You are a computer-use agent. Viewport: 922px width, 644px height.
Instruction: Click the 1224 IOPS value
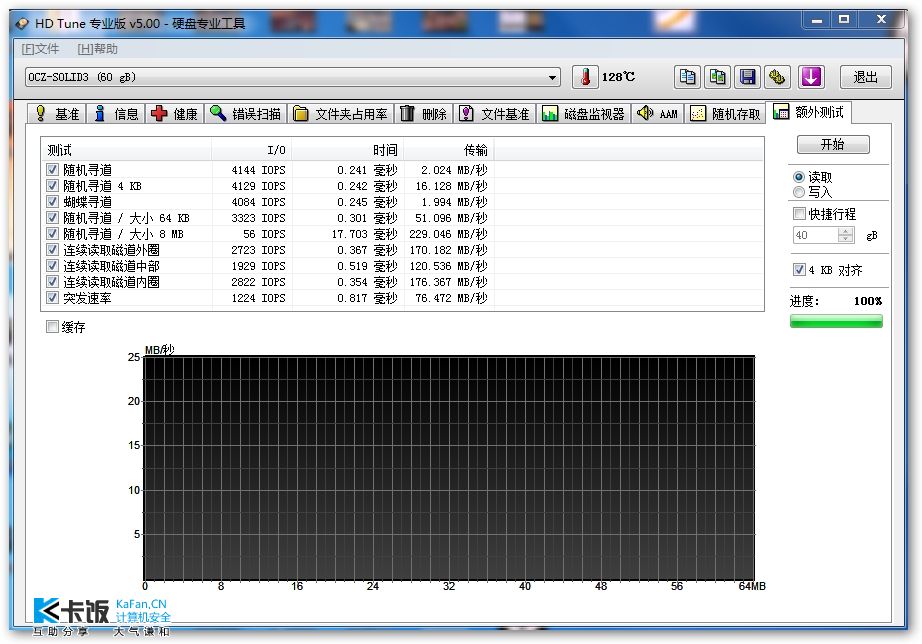[259, 298]
